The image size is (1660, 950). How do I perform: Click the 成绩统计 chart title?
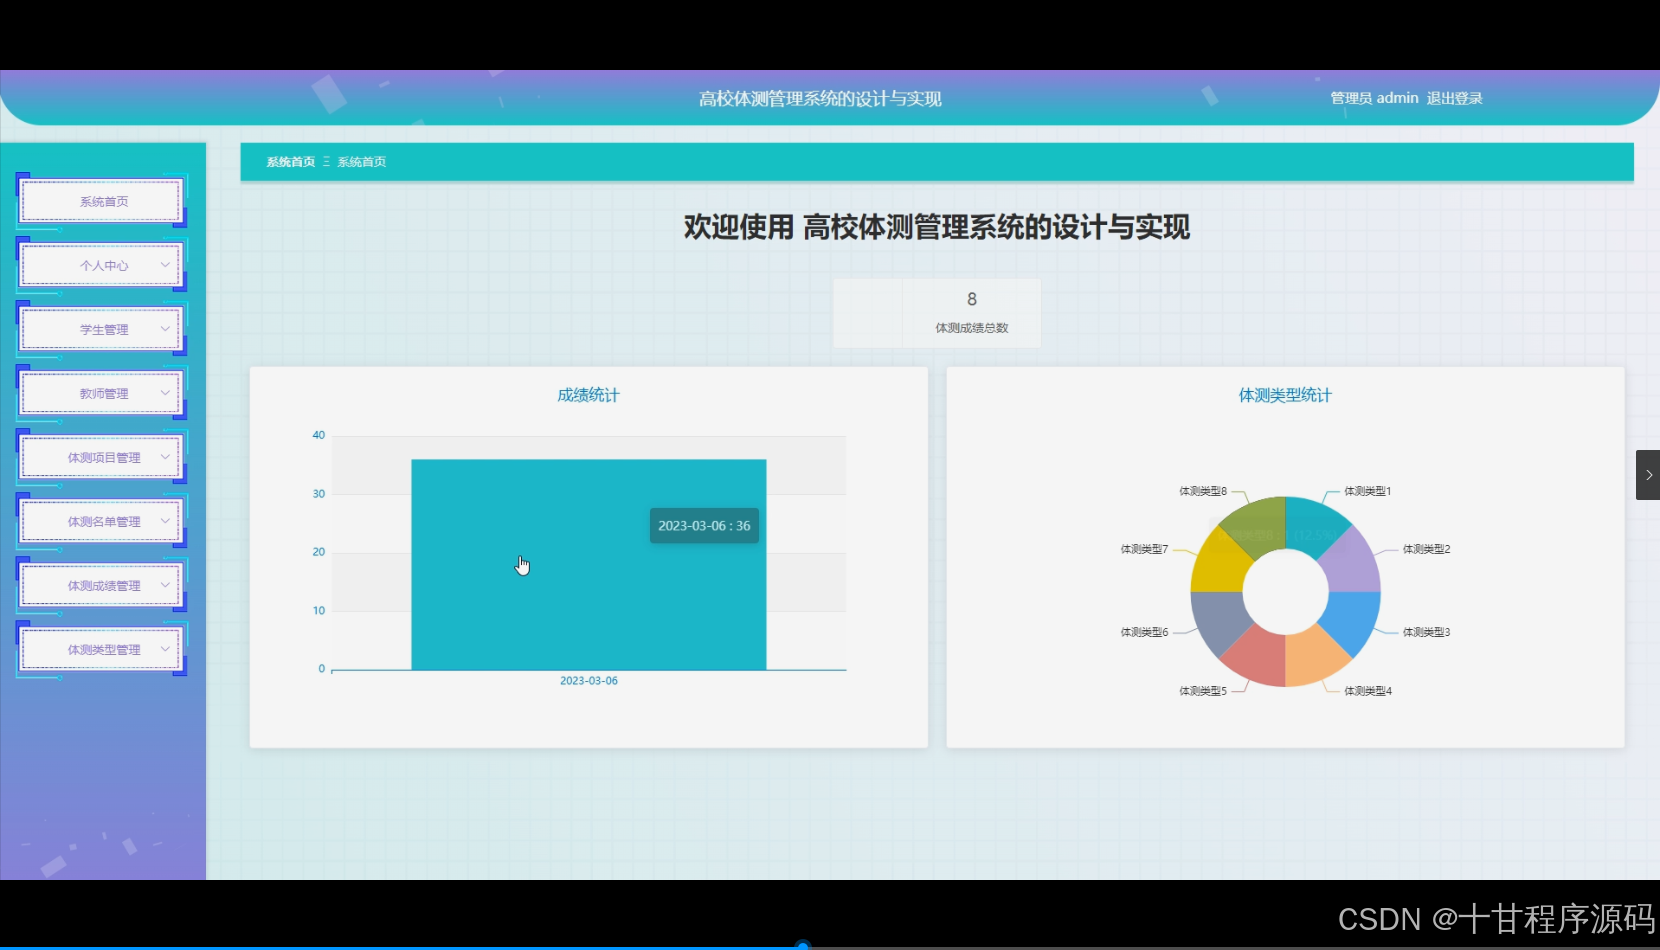tap(588, 395)
